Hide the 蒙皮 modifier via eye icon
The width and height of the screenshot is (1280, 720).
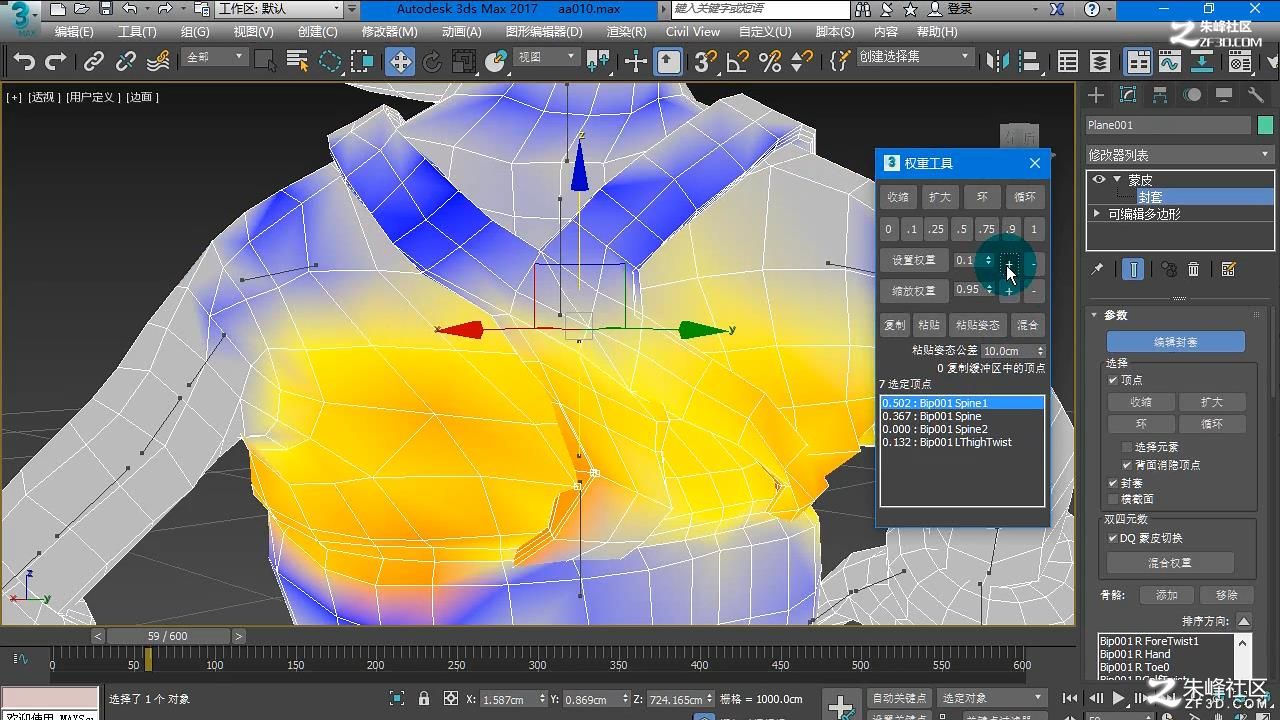(x=1099, y=180)
